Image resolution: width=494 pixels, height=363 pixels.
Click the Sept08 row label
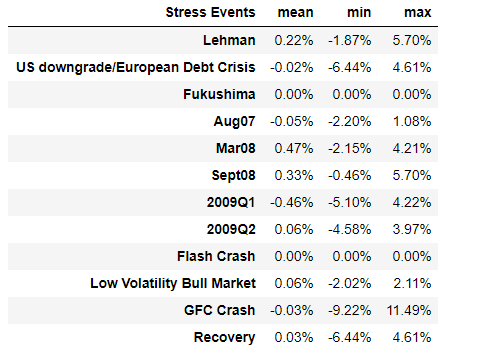click(234, 175)
